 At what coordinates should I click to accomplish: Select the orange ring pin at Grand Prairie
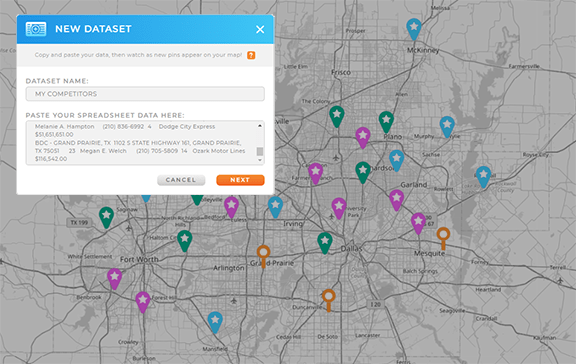tap(263, 256)
